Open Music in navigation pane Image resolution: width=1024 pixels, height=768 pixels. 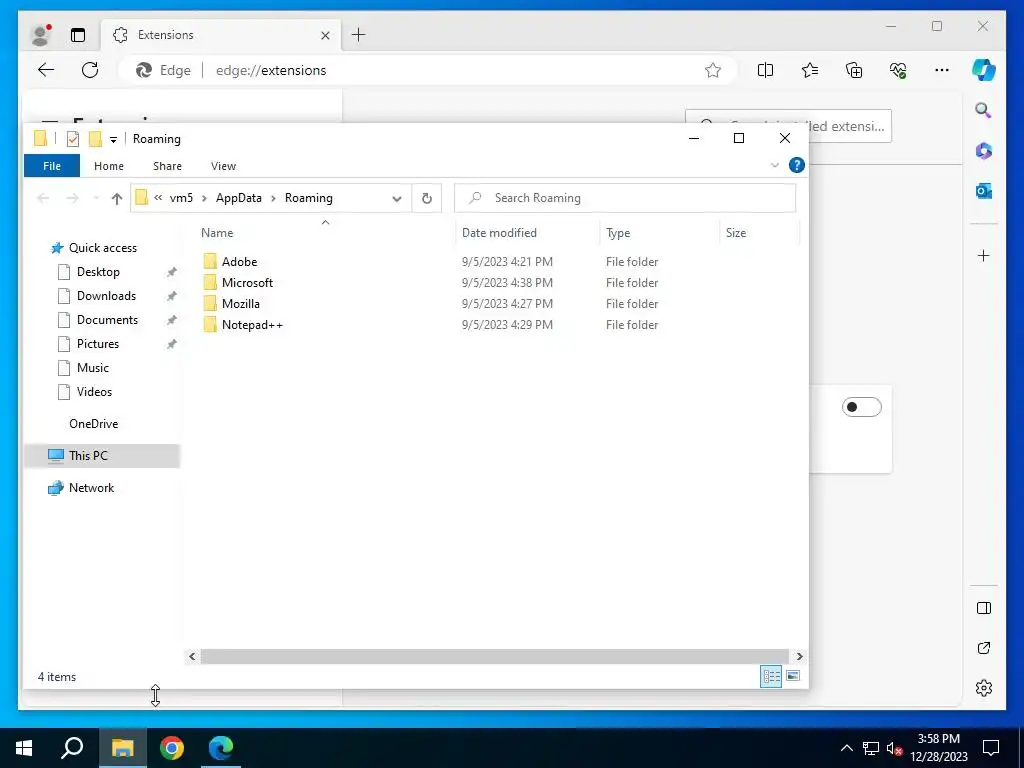click(92, 368)
